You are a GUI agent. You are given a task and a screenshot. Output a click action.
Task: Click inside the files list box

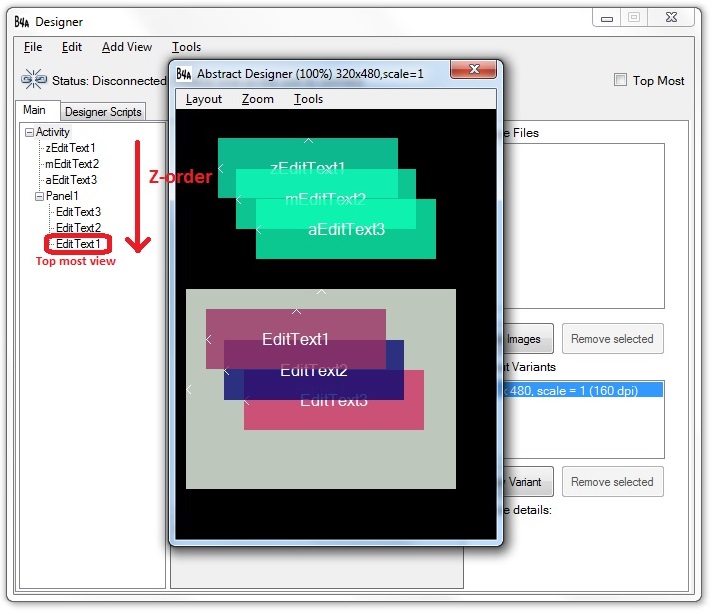[x=584, y=226]
